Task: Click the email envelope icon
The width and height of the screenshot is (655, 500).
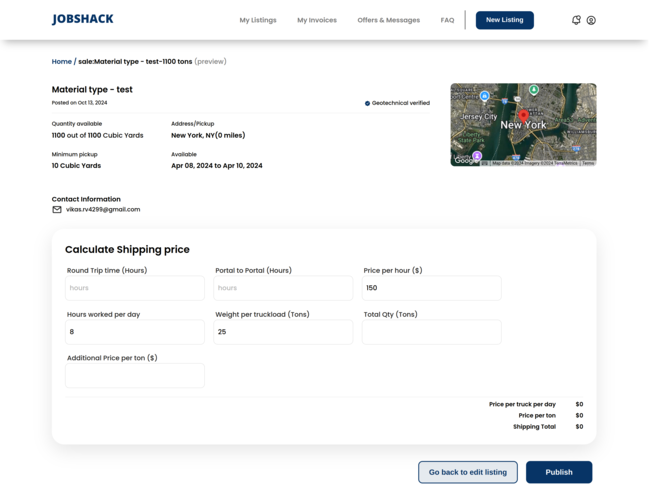Action: pyautogui.click(x=57, y=210)
